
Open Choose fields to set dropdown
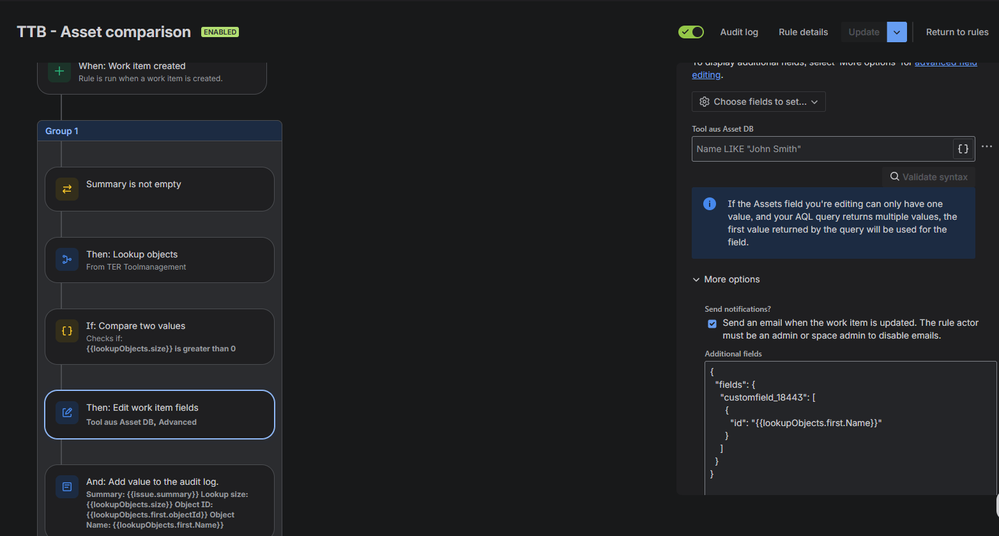[758, 102]
